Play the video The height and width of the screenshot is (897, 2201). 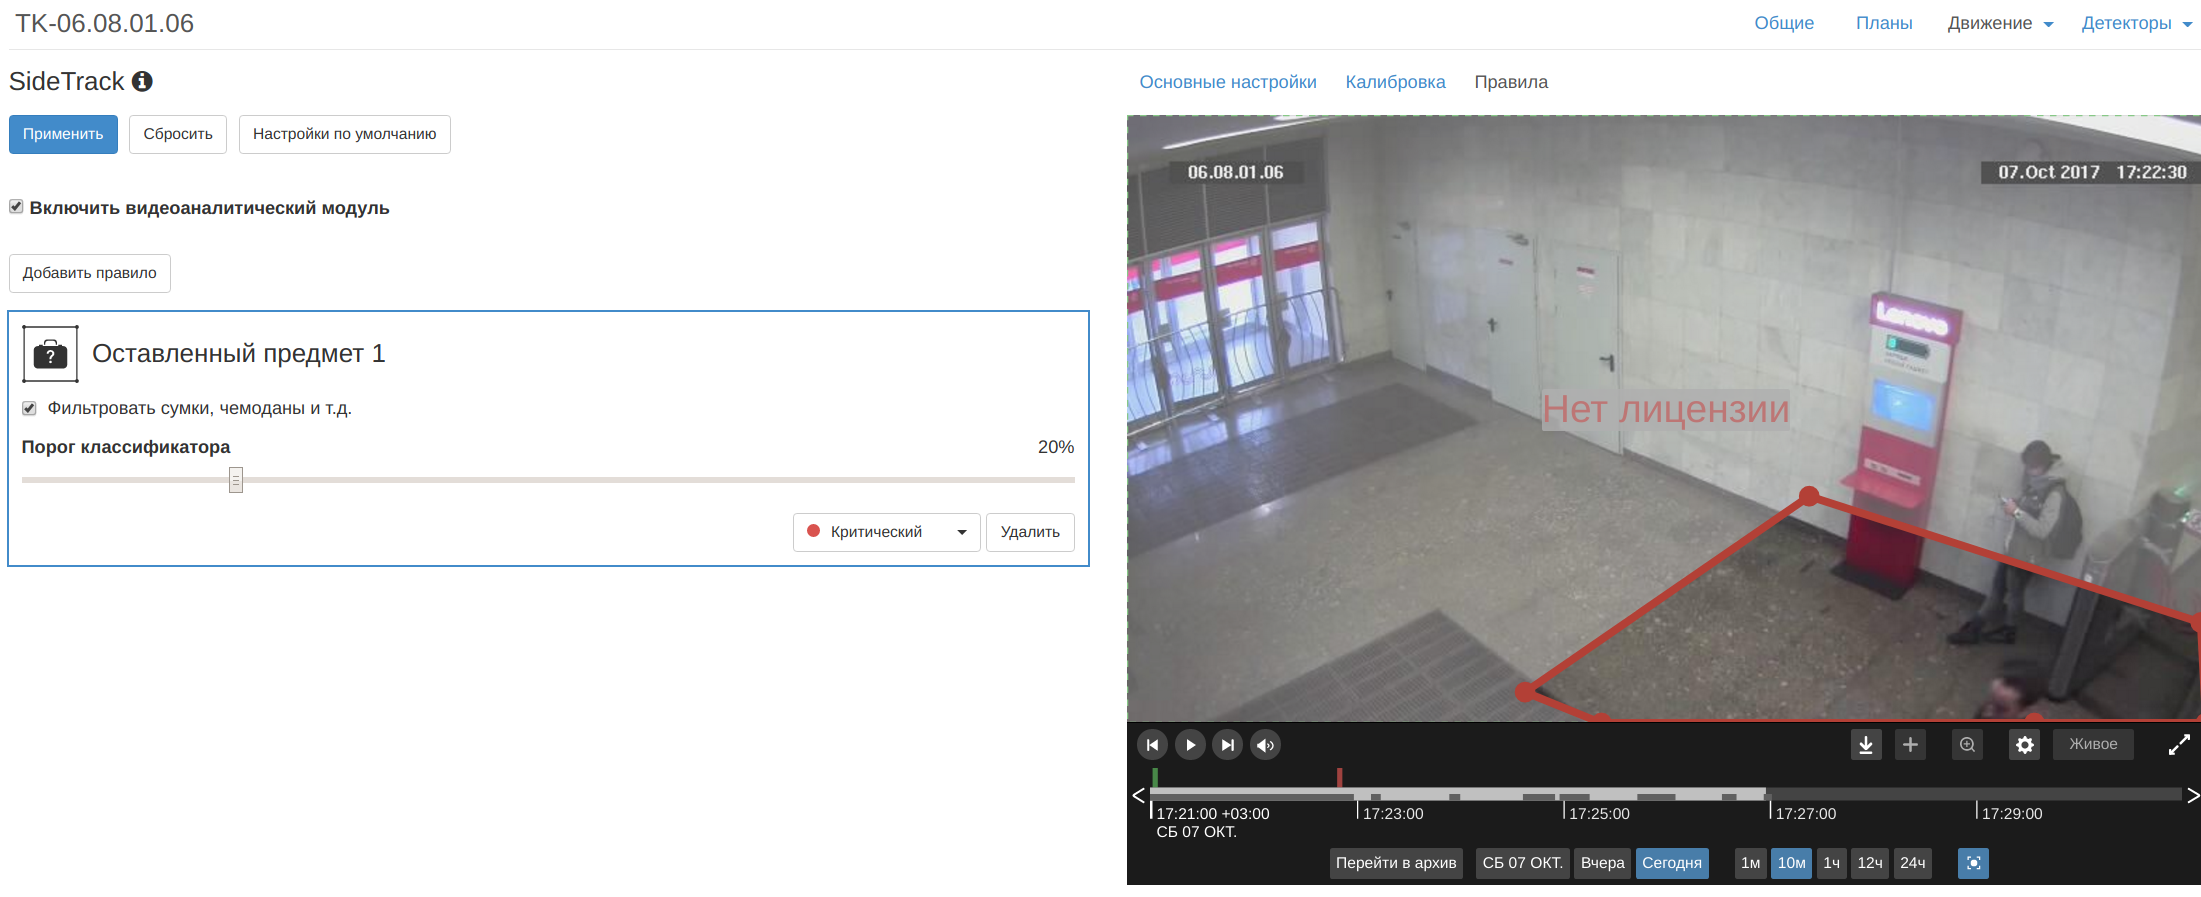(1190, 745)
